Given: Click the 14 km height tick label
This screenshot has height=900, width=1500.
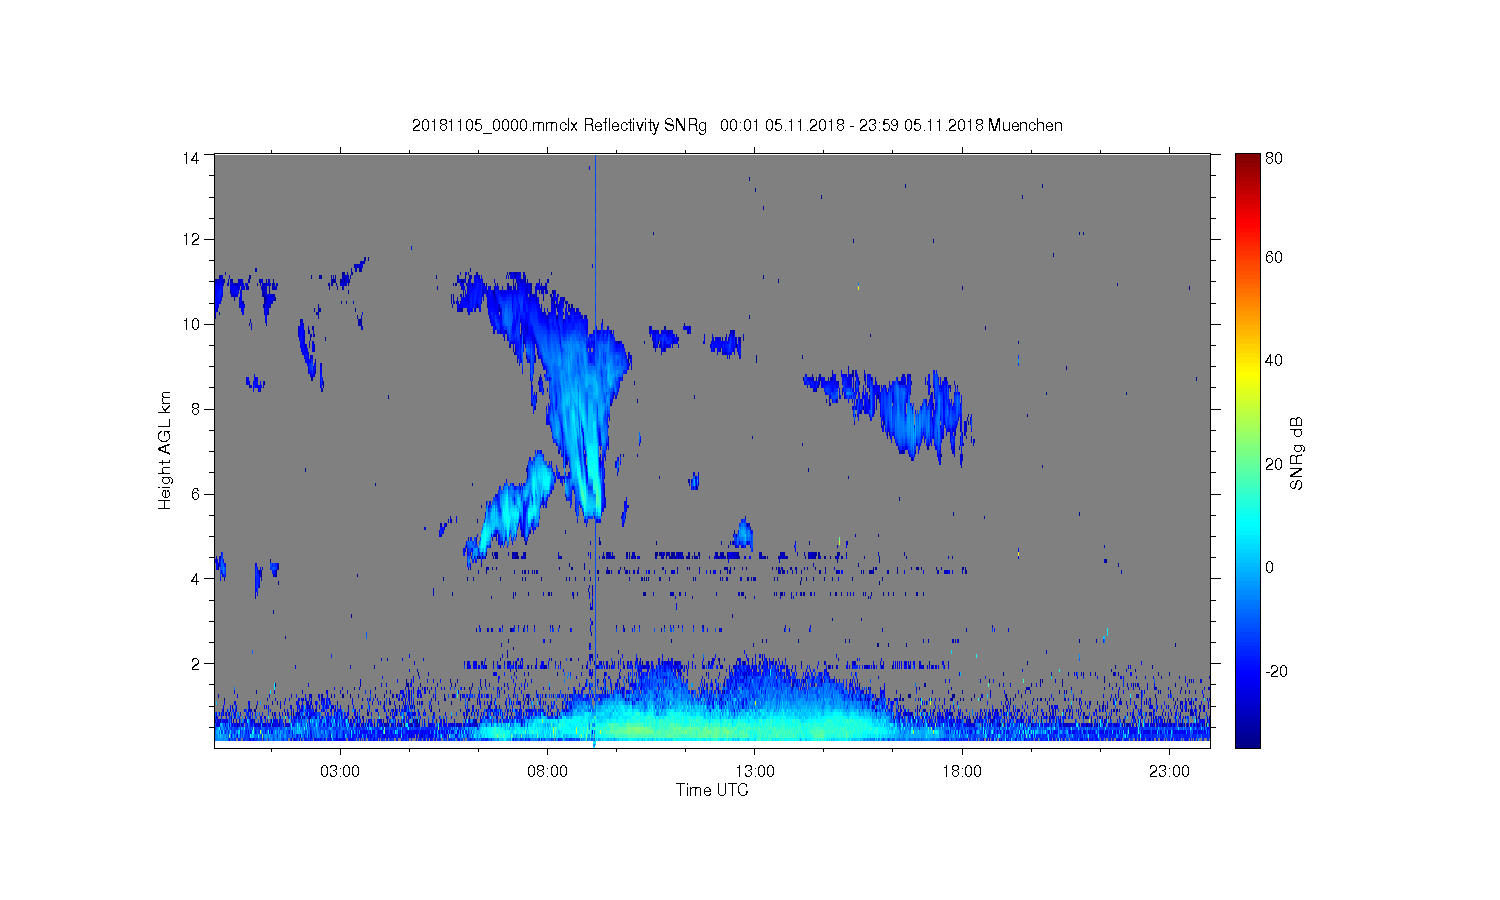Looking at the screenshot, I should [x=191, y=157].
